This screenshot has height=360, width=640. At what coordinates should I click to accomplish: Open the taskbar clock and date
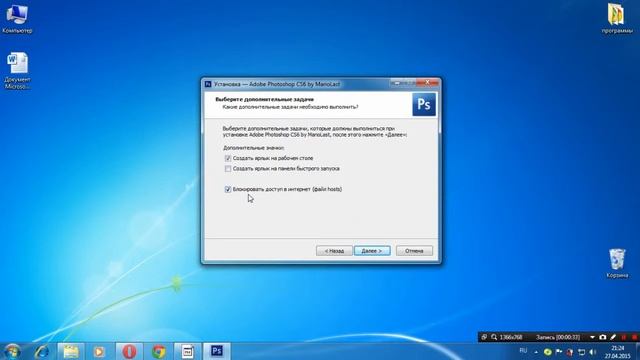point(618,352)
